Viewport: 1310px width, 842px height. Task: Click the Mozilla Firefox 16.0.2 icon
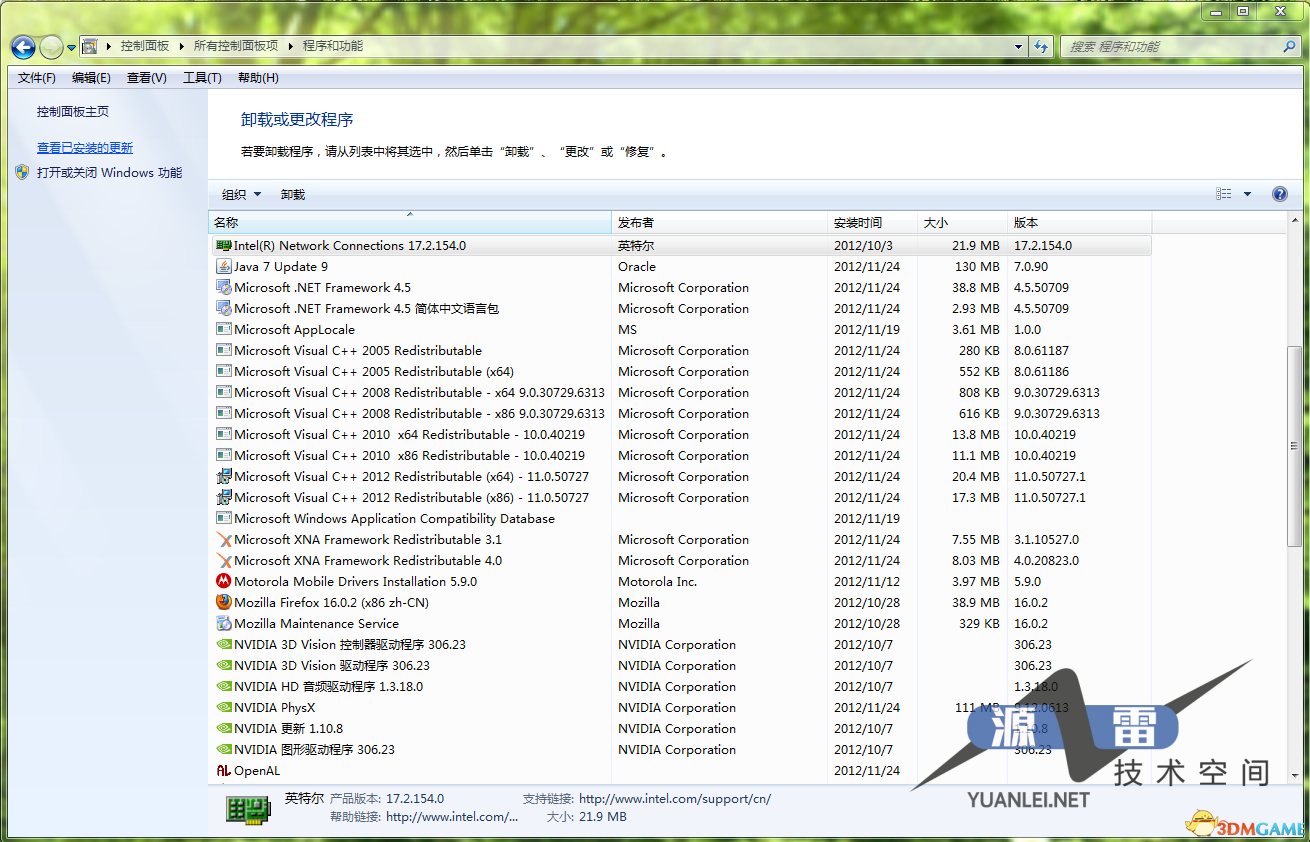point(224,603)
